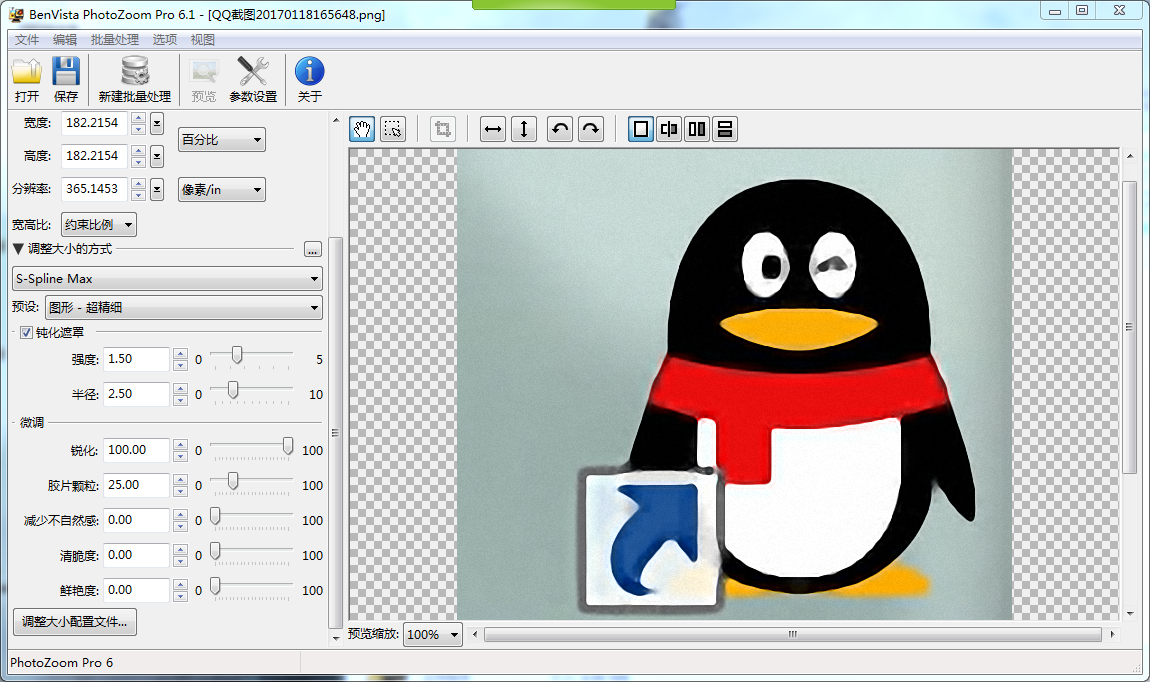Open the 宽度 value preset arrow menu
This screenshot has height=682, width=1150.
click(x=157, y=123)
